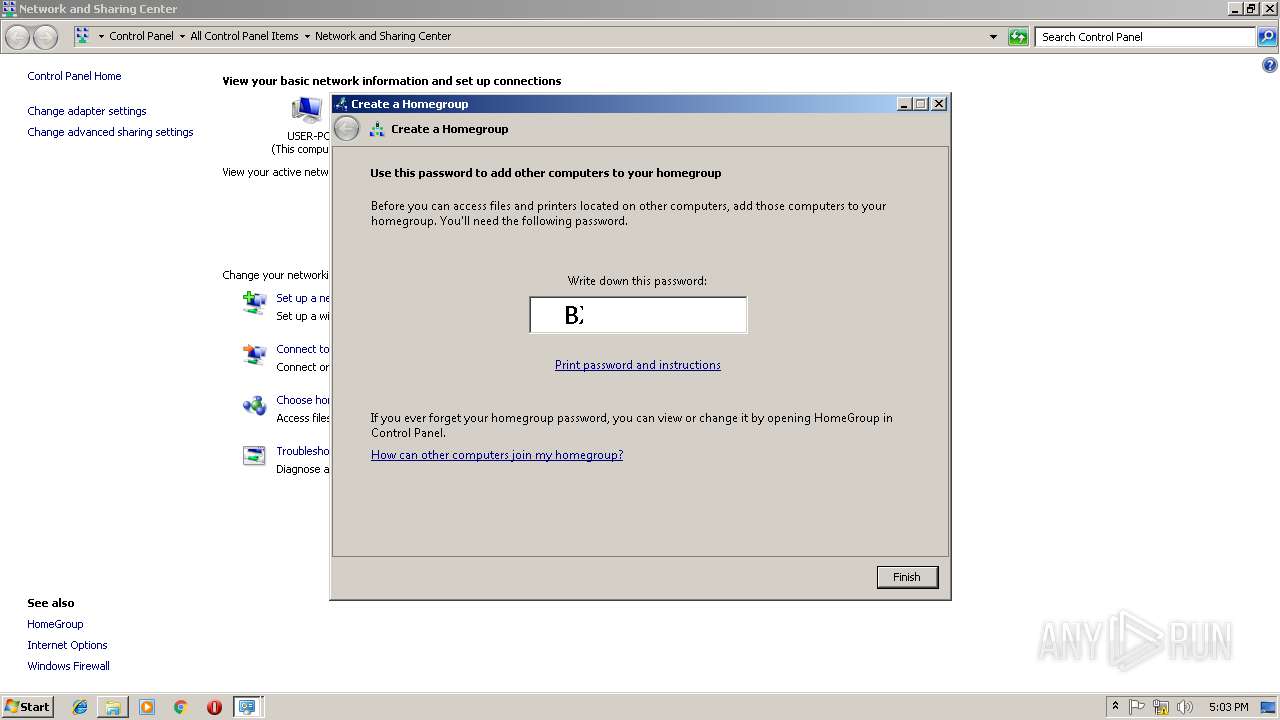Click the homegroup icon beside the dialog heading

coord(377,129)
